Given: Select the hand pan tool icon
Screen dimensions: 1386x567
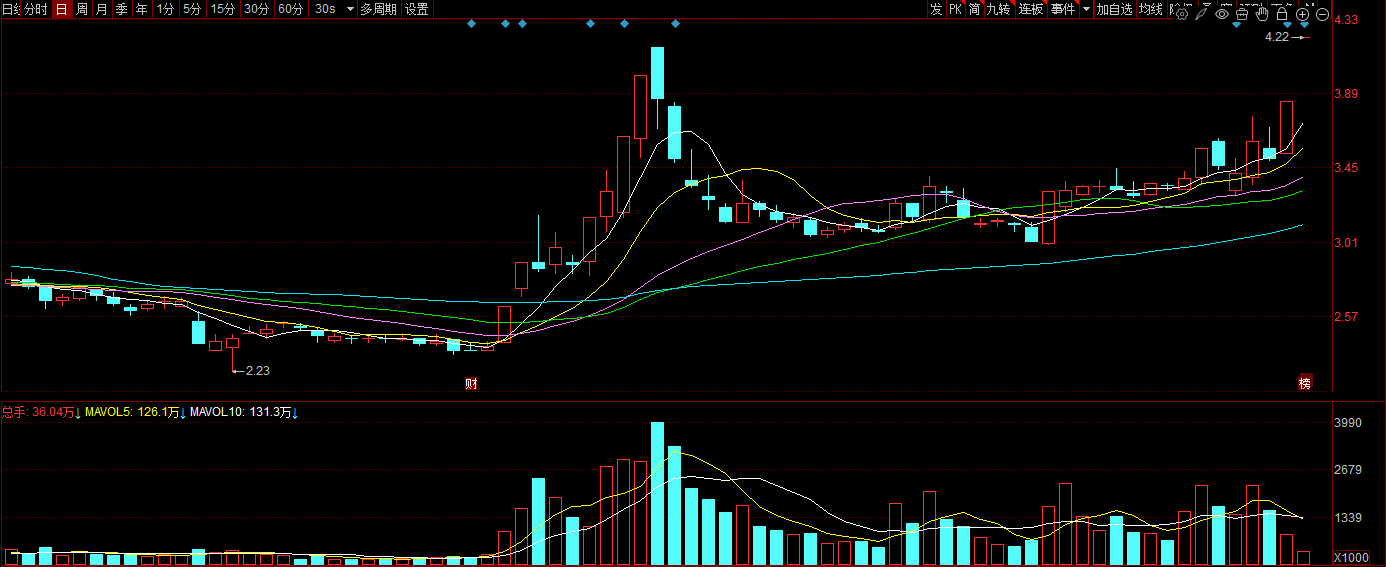Looking at the screenshot, I should click(1262, 14).
